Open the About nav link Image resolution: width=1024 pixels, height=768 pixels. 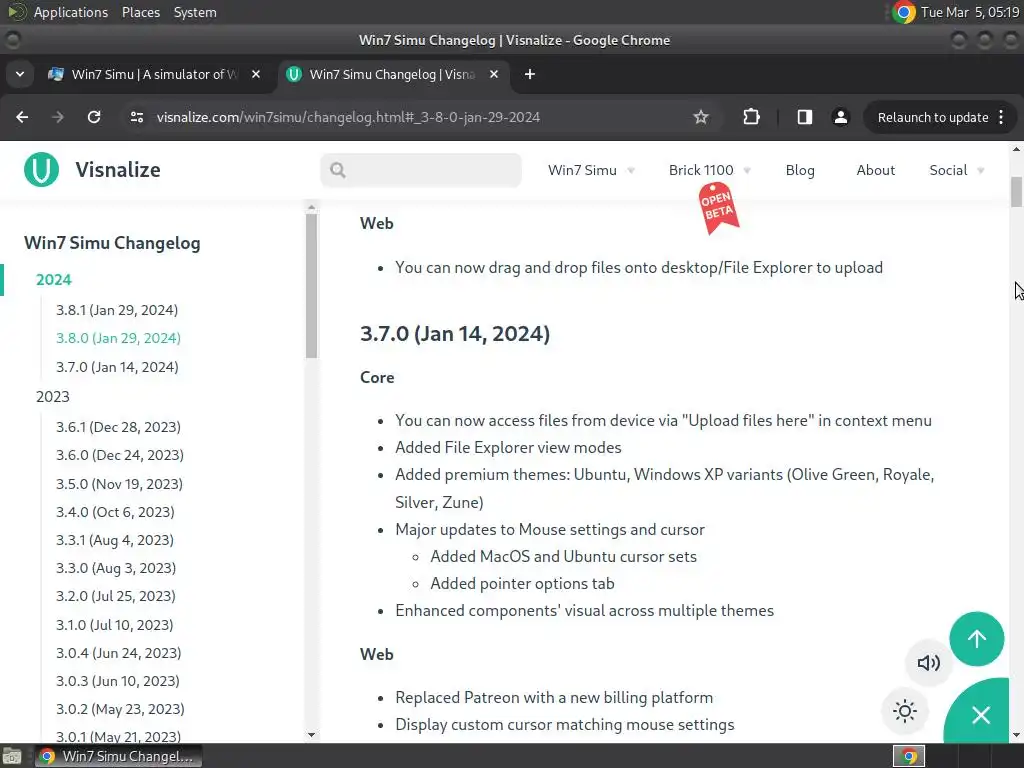click(875, 170)
